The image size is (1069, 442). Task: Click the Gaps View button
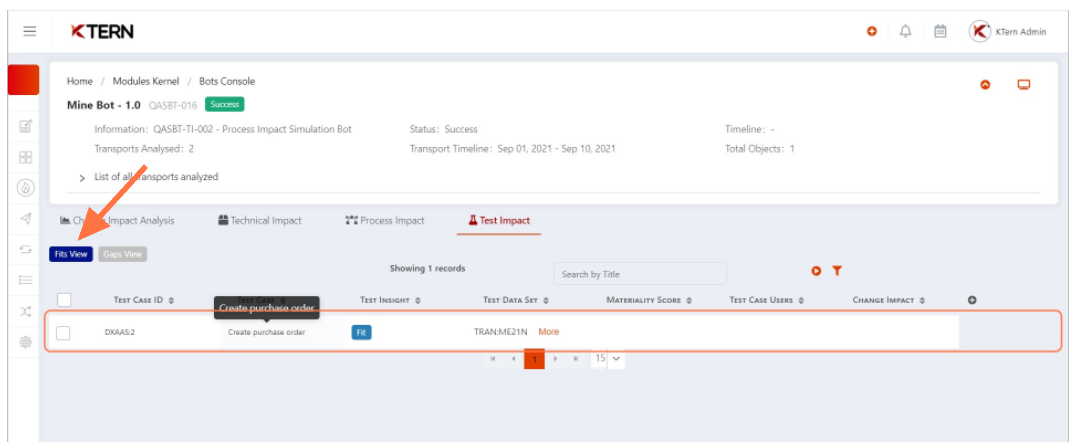[x=123, y=254]
